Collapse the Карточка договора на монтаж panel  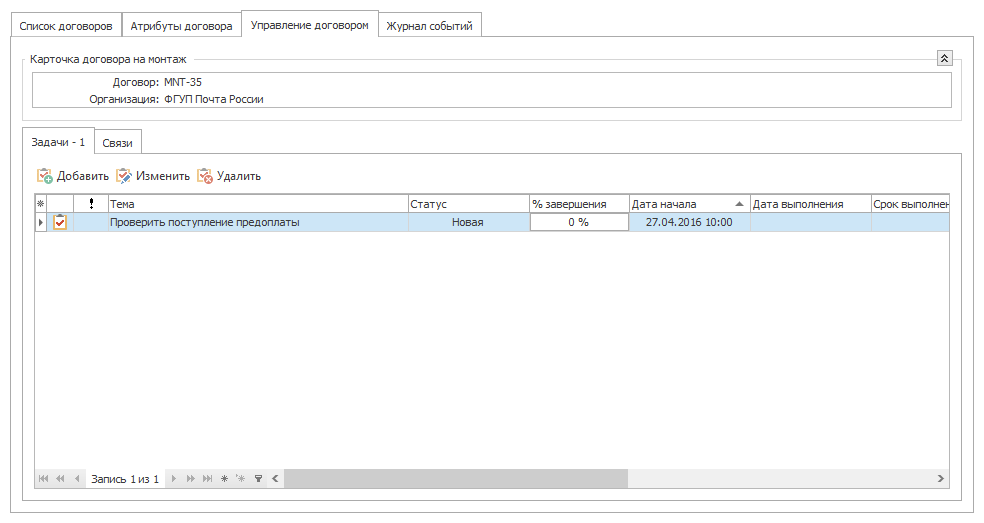tap(944, 58)
